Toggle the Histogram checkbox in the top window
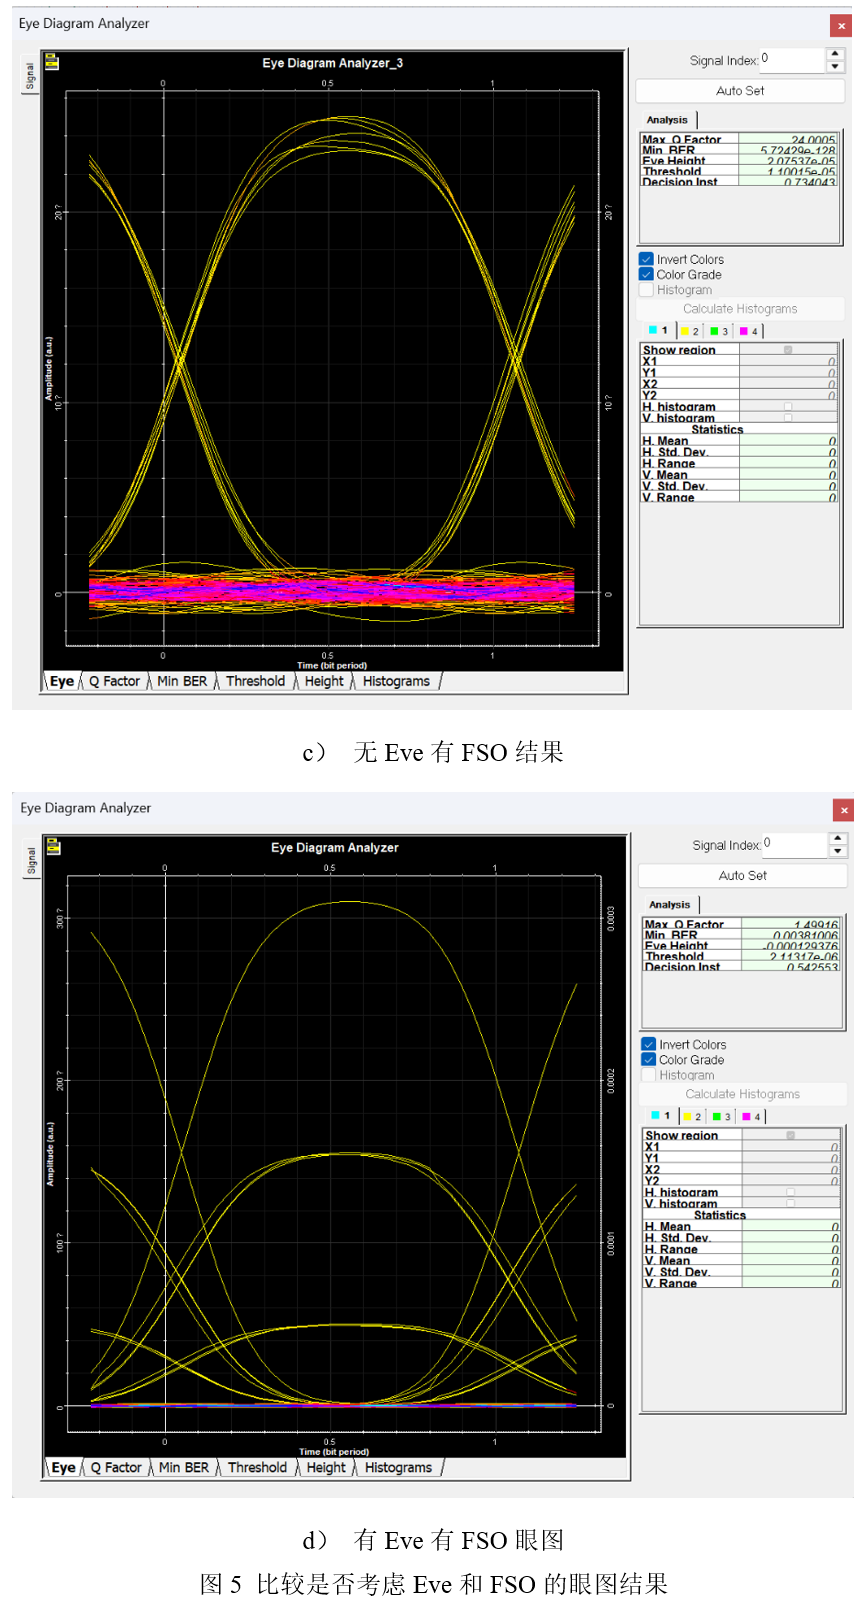Image resolution: width=865 pixels, height=1605 pixels. click(647, 290)
